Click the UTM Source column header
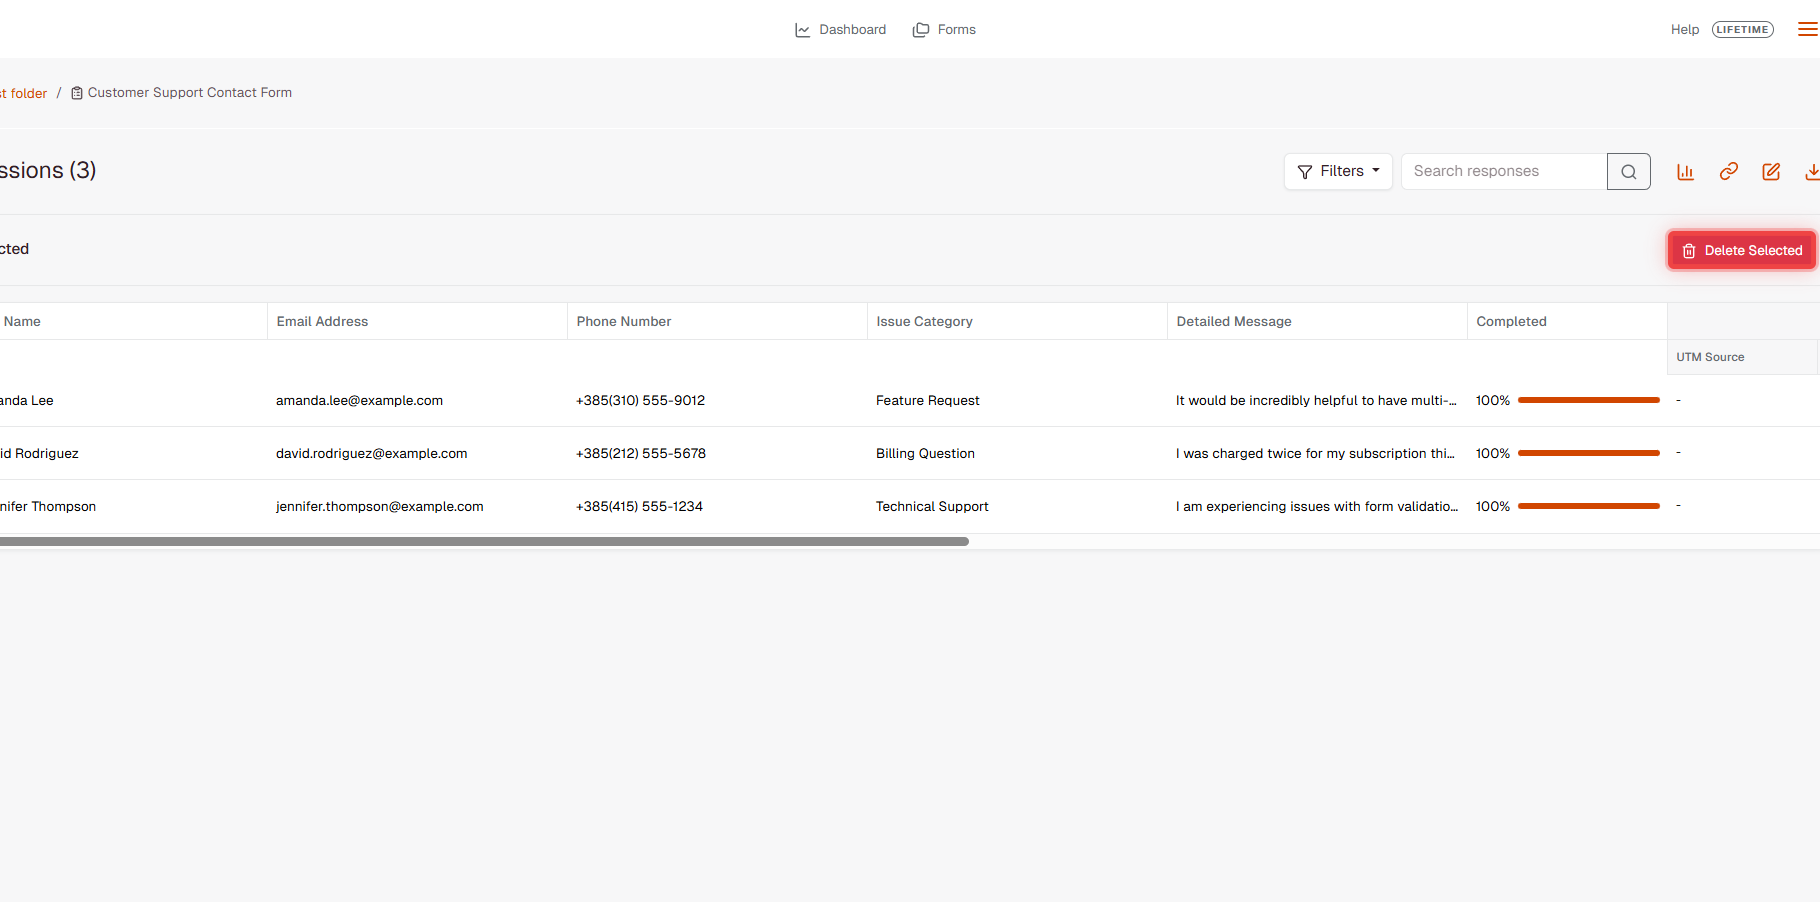The image size is (1820, 902). [x=1742, y=357]
